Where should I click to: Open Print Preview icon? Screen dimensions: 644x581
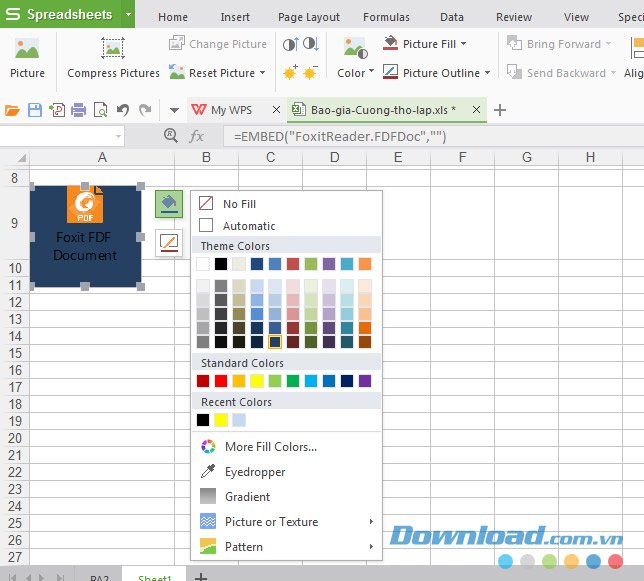(101, 110)
